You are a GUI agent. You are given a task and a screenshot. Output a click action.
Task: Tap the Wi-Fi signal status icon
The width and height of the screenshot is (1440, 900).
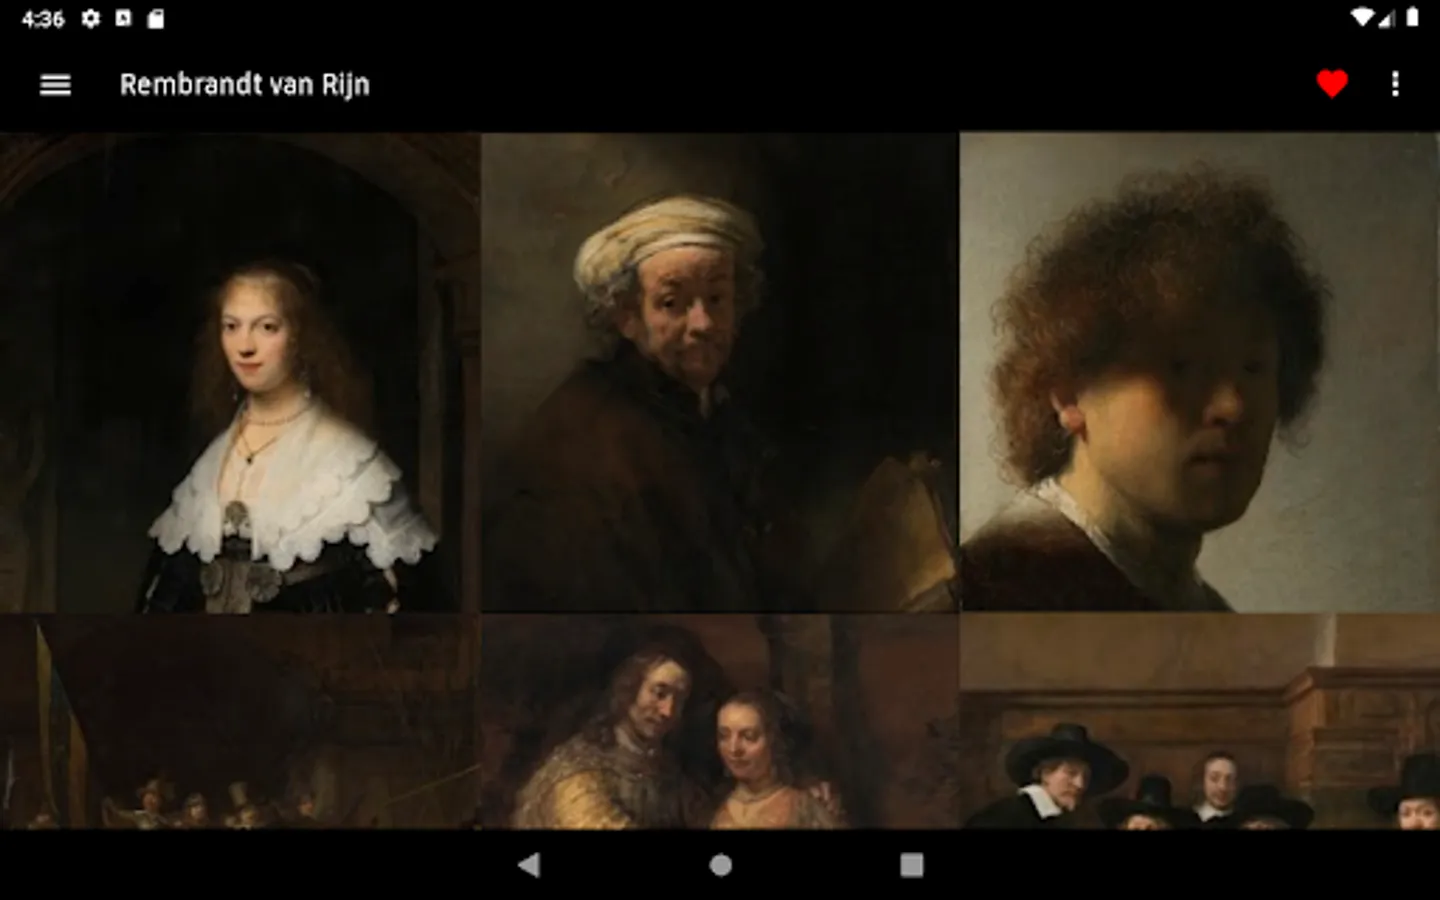click(x=1362, y=17)
